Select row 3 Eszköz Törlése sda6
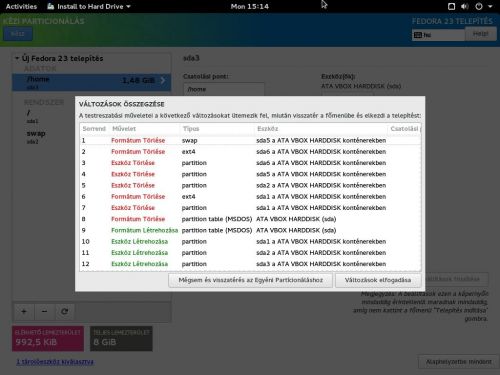The height and width of the screenshot is (375, 500). pos(250,163)
